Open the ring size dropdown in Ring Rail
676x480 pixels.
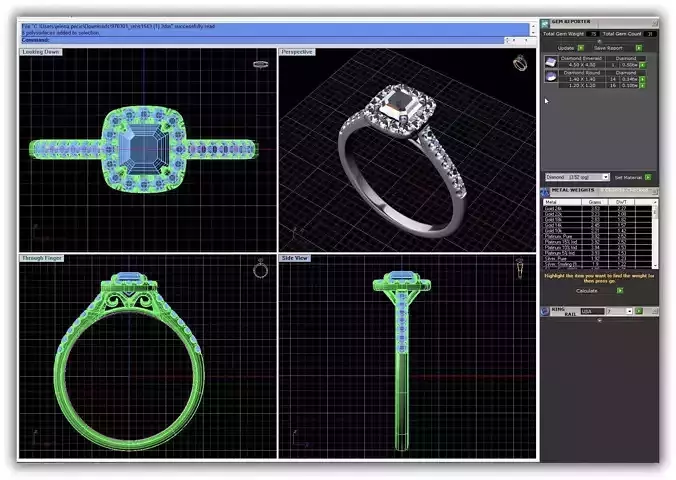pos(629,311)
